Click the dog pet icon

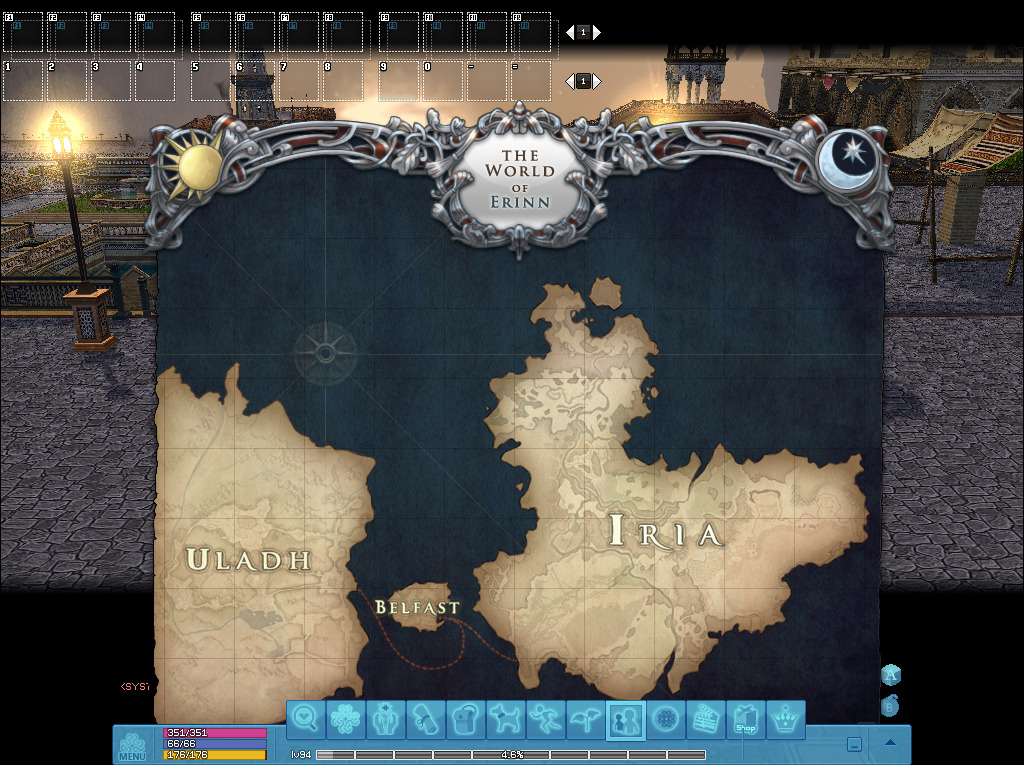[506, 719]
